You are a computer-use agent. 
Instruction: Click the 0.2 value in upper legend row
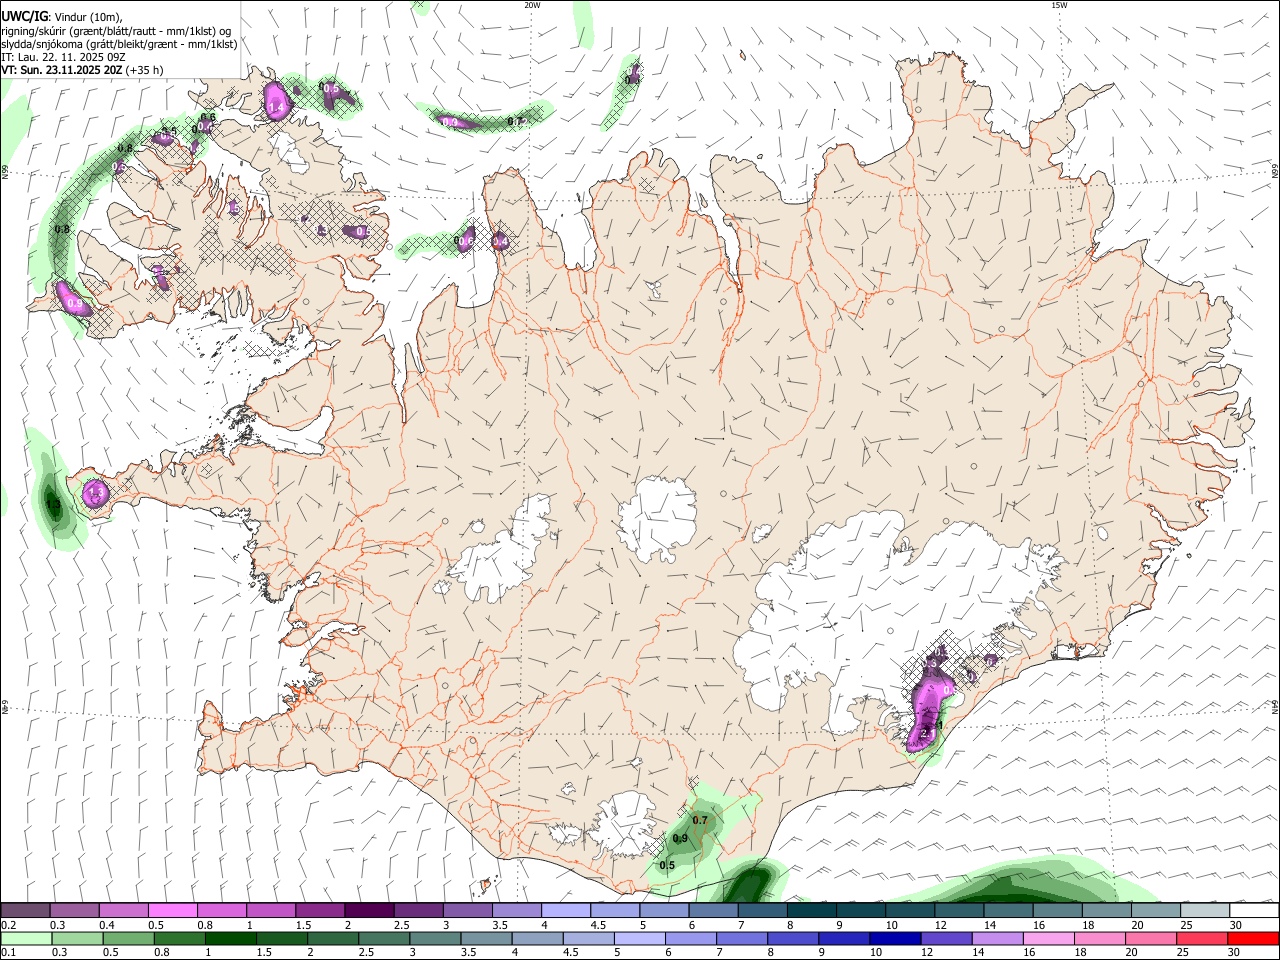pos(8,925)
